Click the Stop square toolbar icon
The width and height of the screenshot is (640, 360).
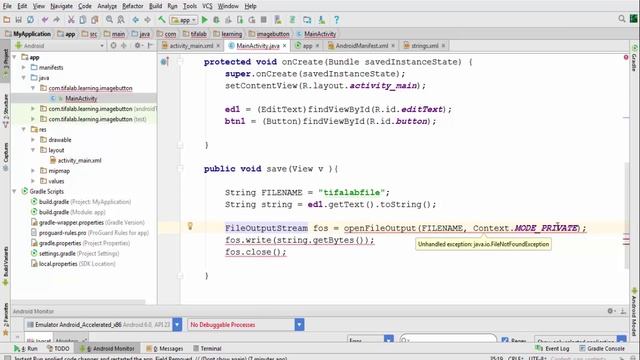[x=264, y=20]
